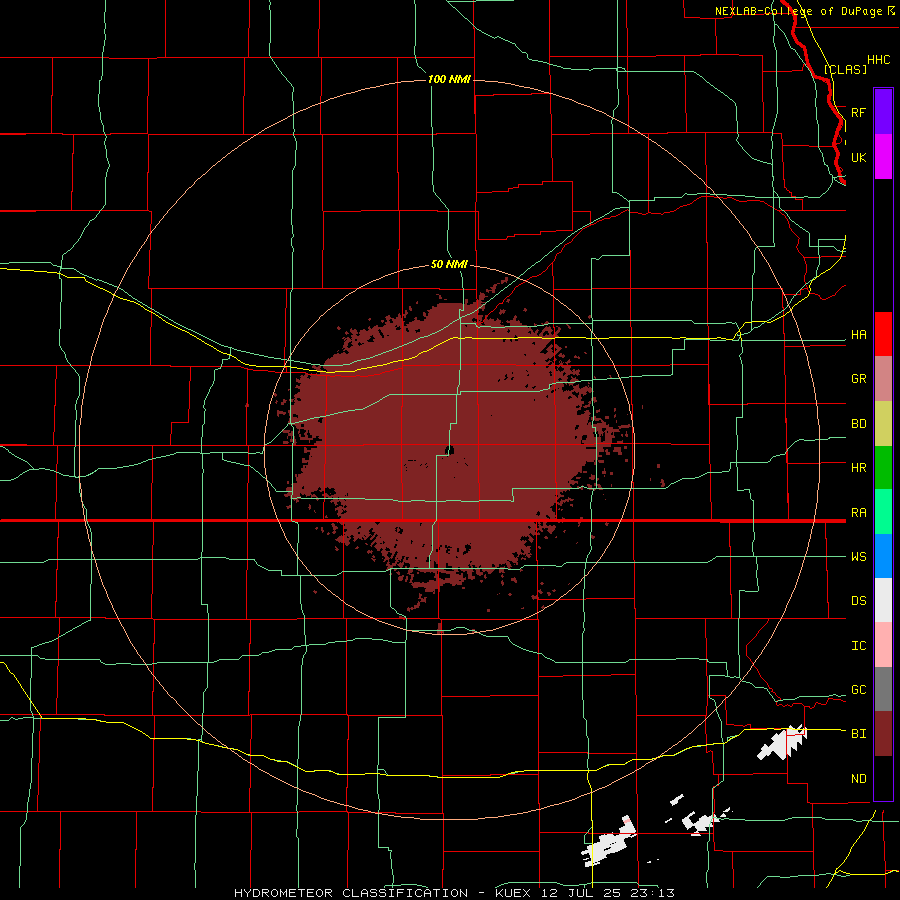Click the WS blue legend swatch

(883, 556)
